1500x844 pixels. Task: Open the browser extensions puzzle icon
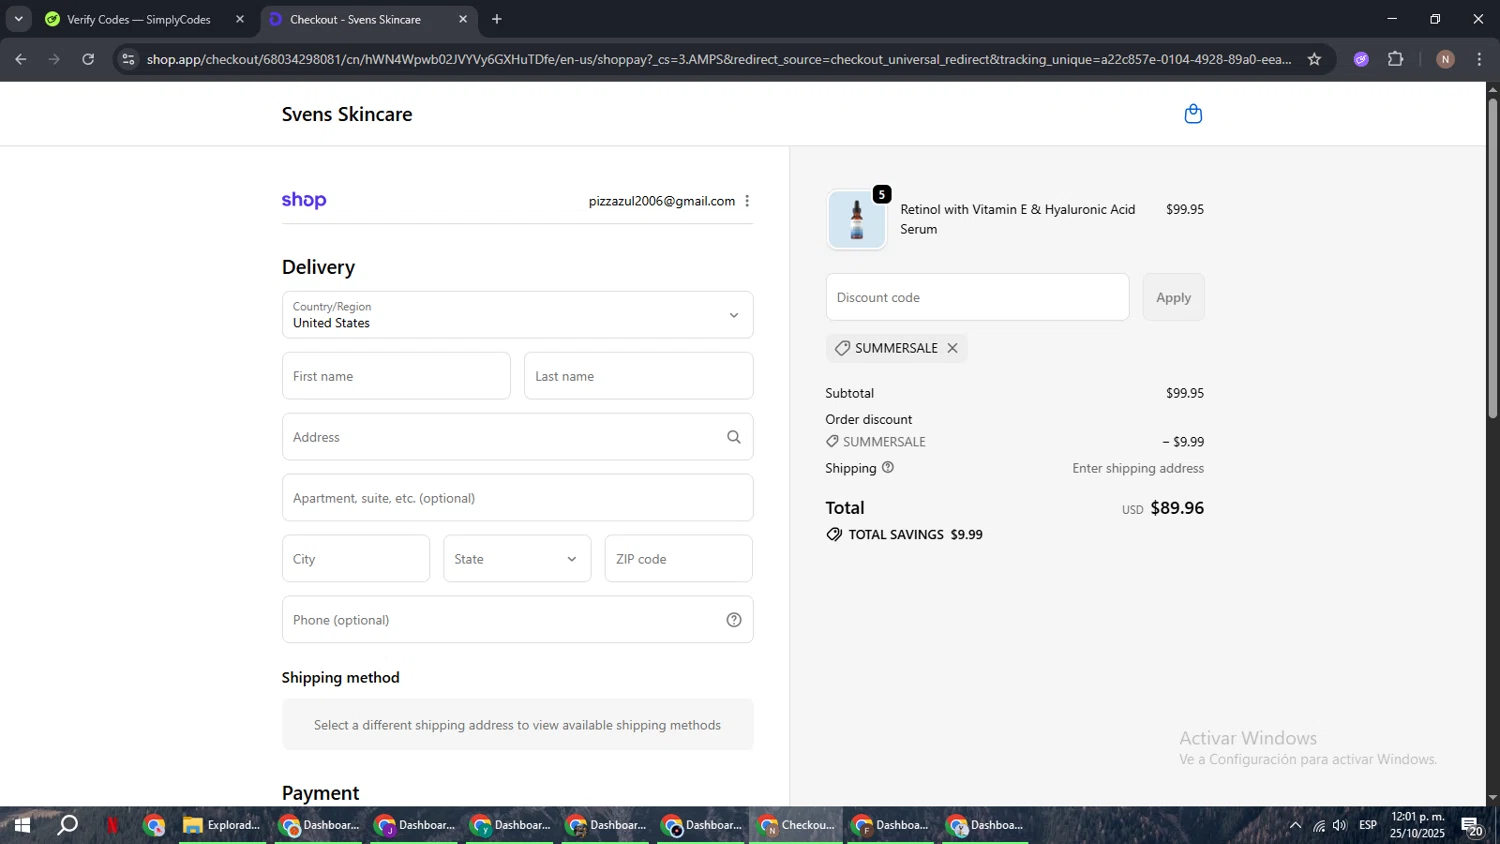pos(1396,59)
